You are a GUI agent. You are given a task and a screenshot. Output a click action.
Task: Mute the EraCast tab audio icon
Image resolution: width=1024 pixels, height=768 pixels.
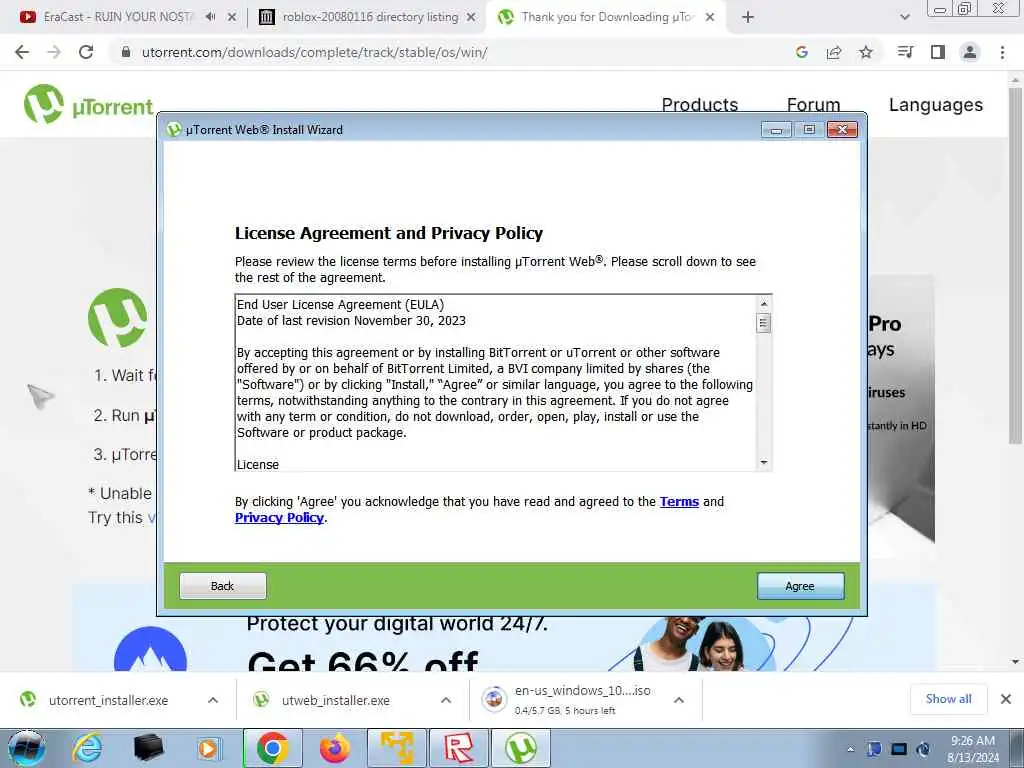tap(210, 17)
